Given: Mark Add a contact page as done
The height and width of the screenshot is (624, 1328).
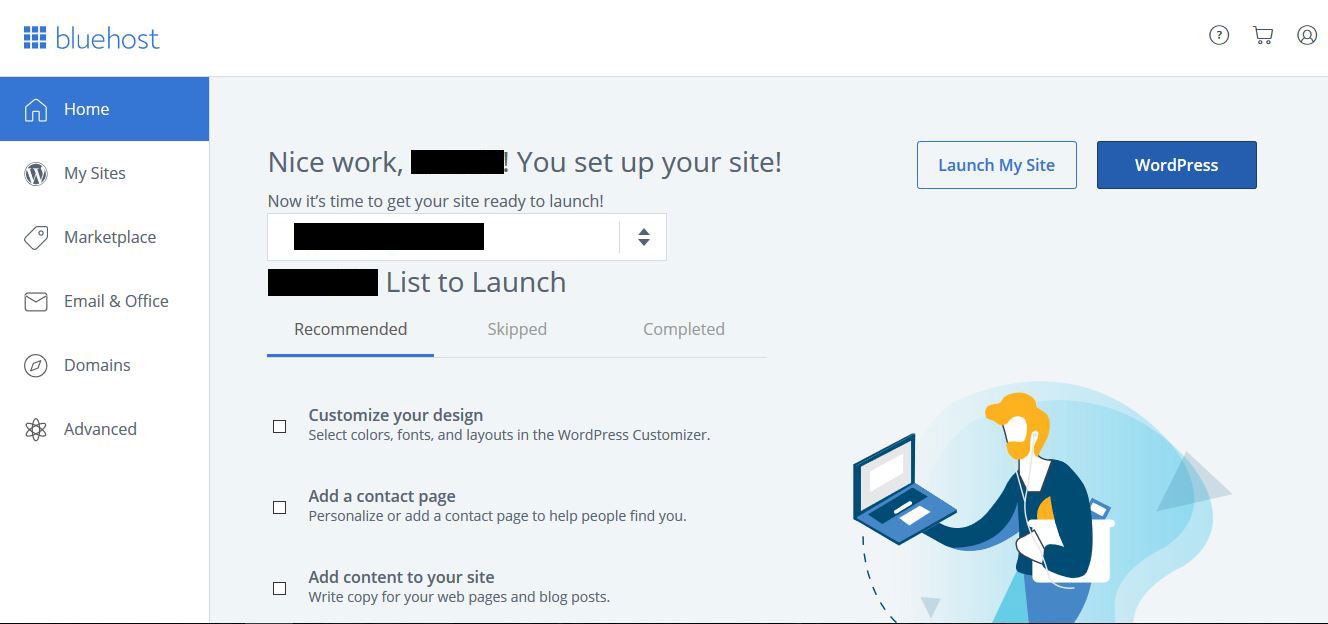Looking at the screenshot, I should [279, 507].
